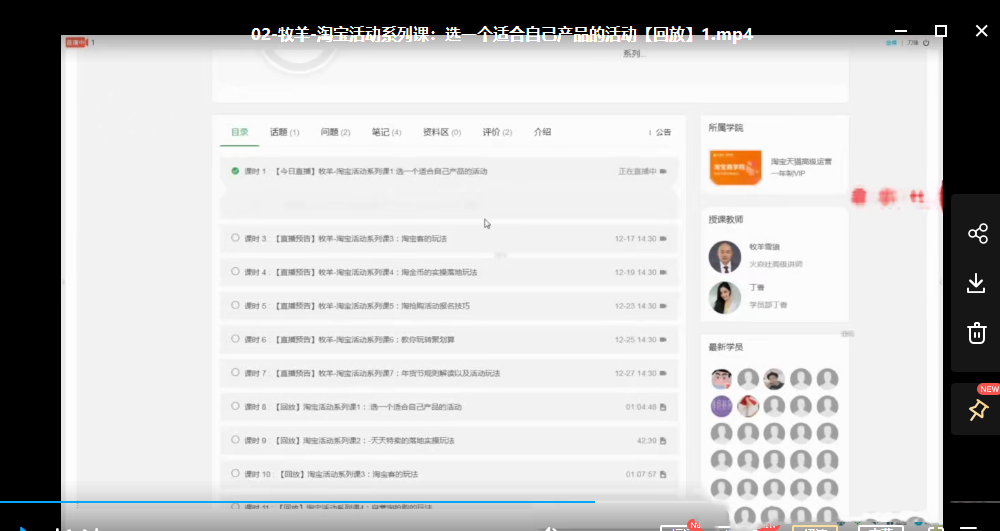Minimize the video player window

901,31
